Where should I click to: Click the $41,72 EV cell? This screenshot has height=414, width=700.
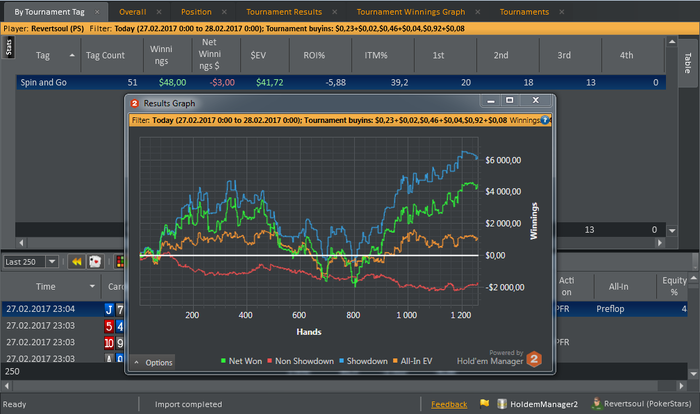(270, 82)
